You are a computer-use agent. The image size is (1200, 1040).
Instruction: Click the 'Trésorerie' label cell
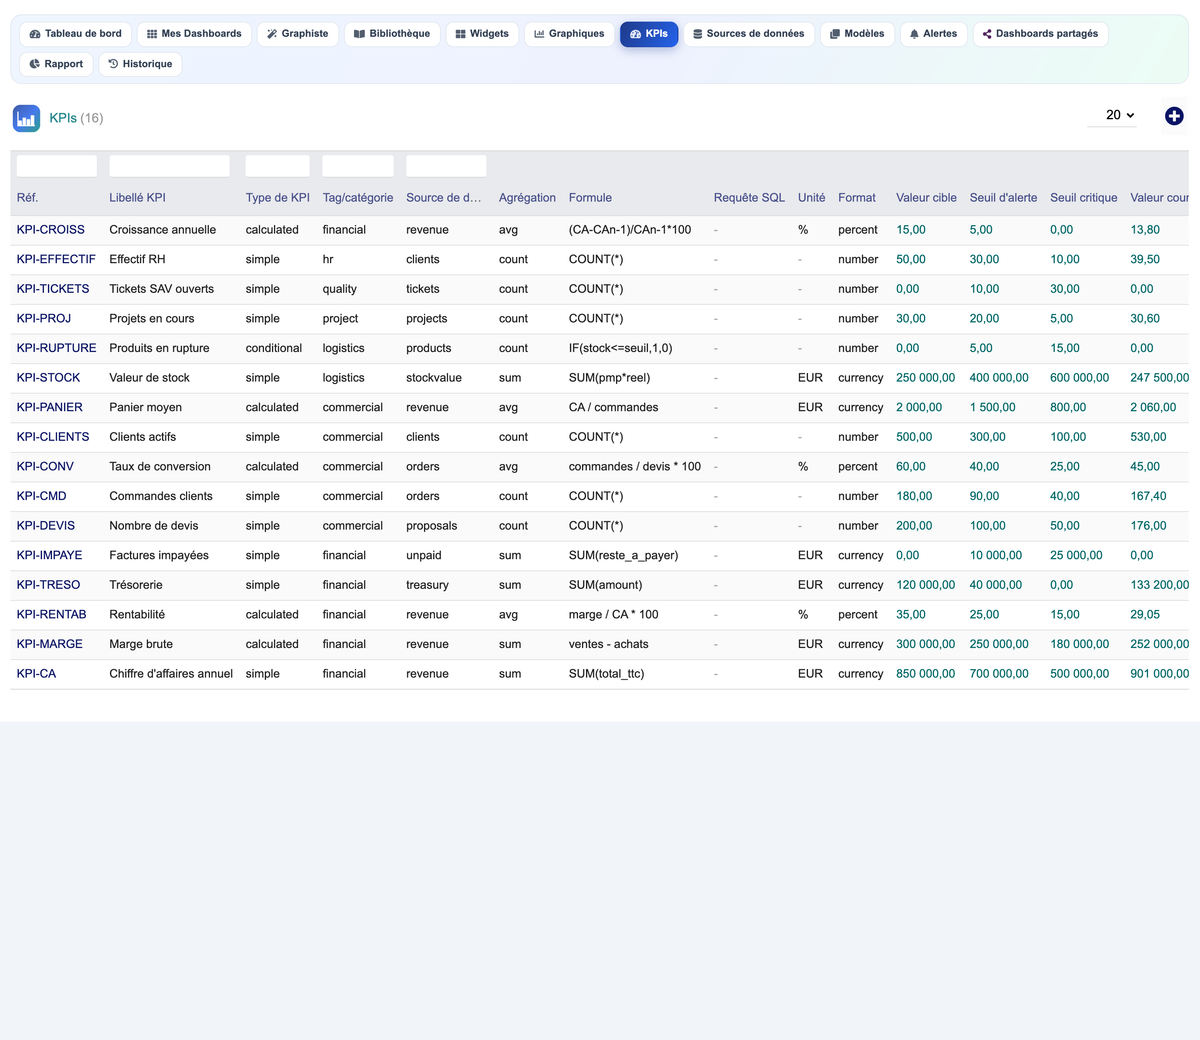click(136, 585)
